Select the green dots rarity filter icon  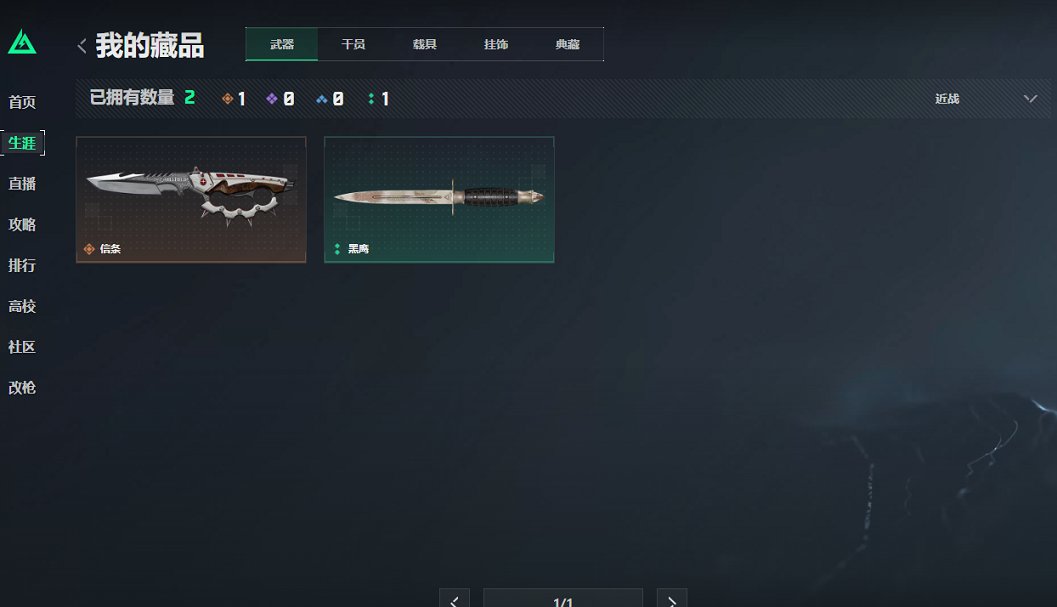tap(371, 99)
